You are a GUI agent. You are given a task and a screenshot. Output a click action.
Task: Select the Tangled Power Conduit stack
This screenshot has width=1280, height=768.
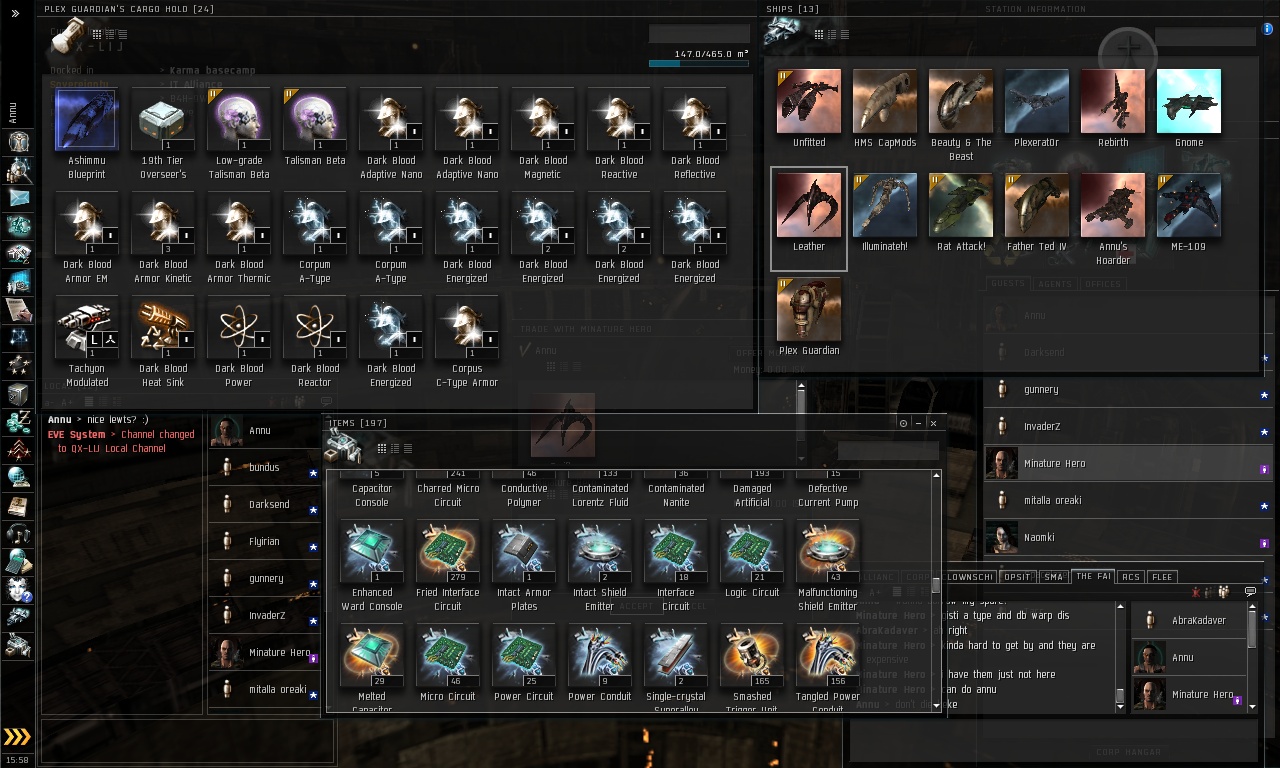click(828, 656)
